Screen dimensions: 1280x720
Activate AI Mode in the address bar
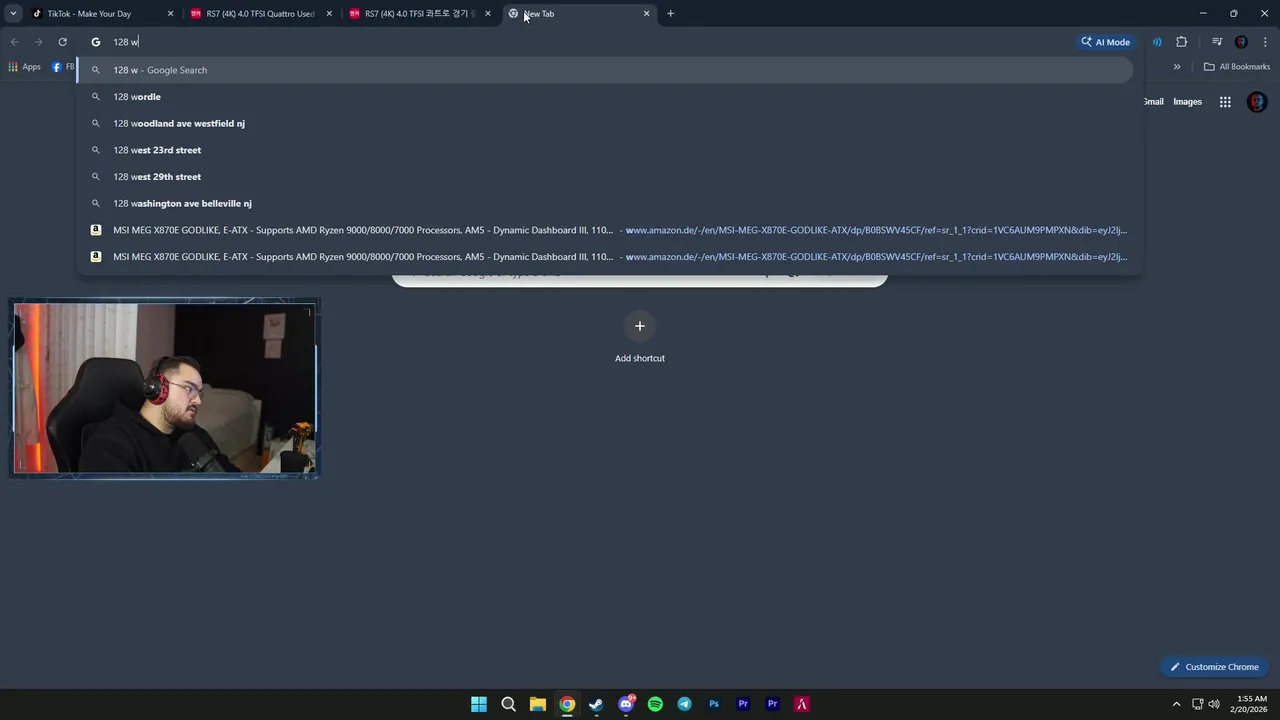(x=1105, y=42)
